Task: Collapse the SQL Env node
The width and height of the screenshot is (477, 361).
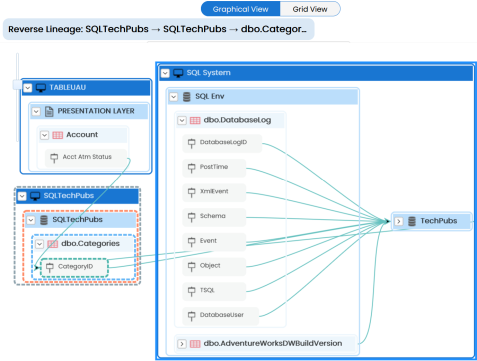Action: [x=174, y=97]
